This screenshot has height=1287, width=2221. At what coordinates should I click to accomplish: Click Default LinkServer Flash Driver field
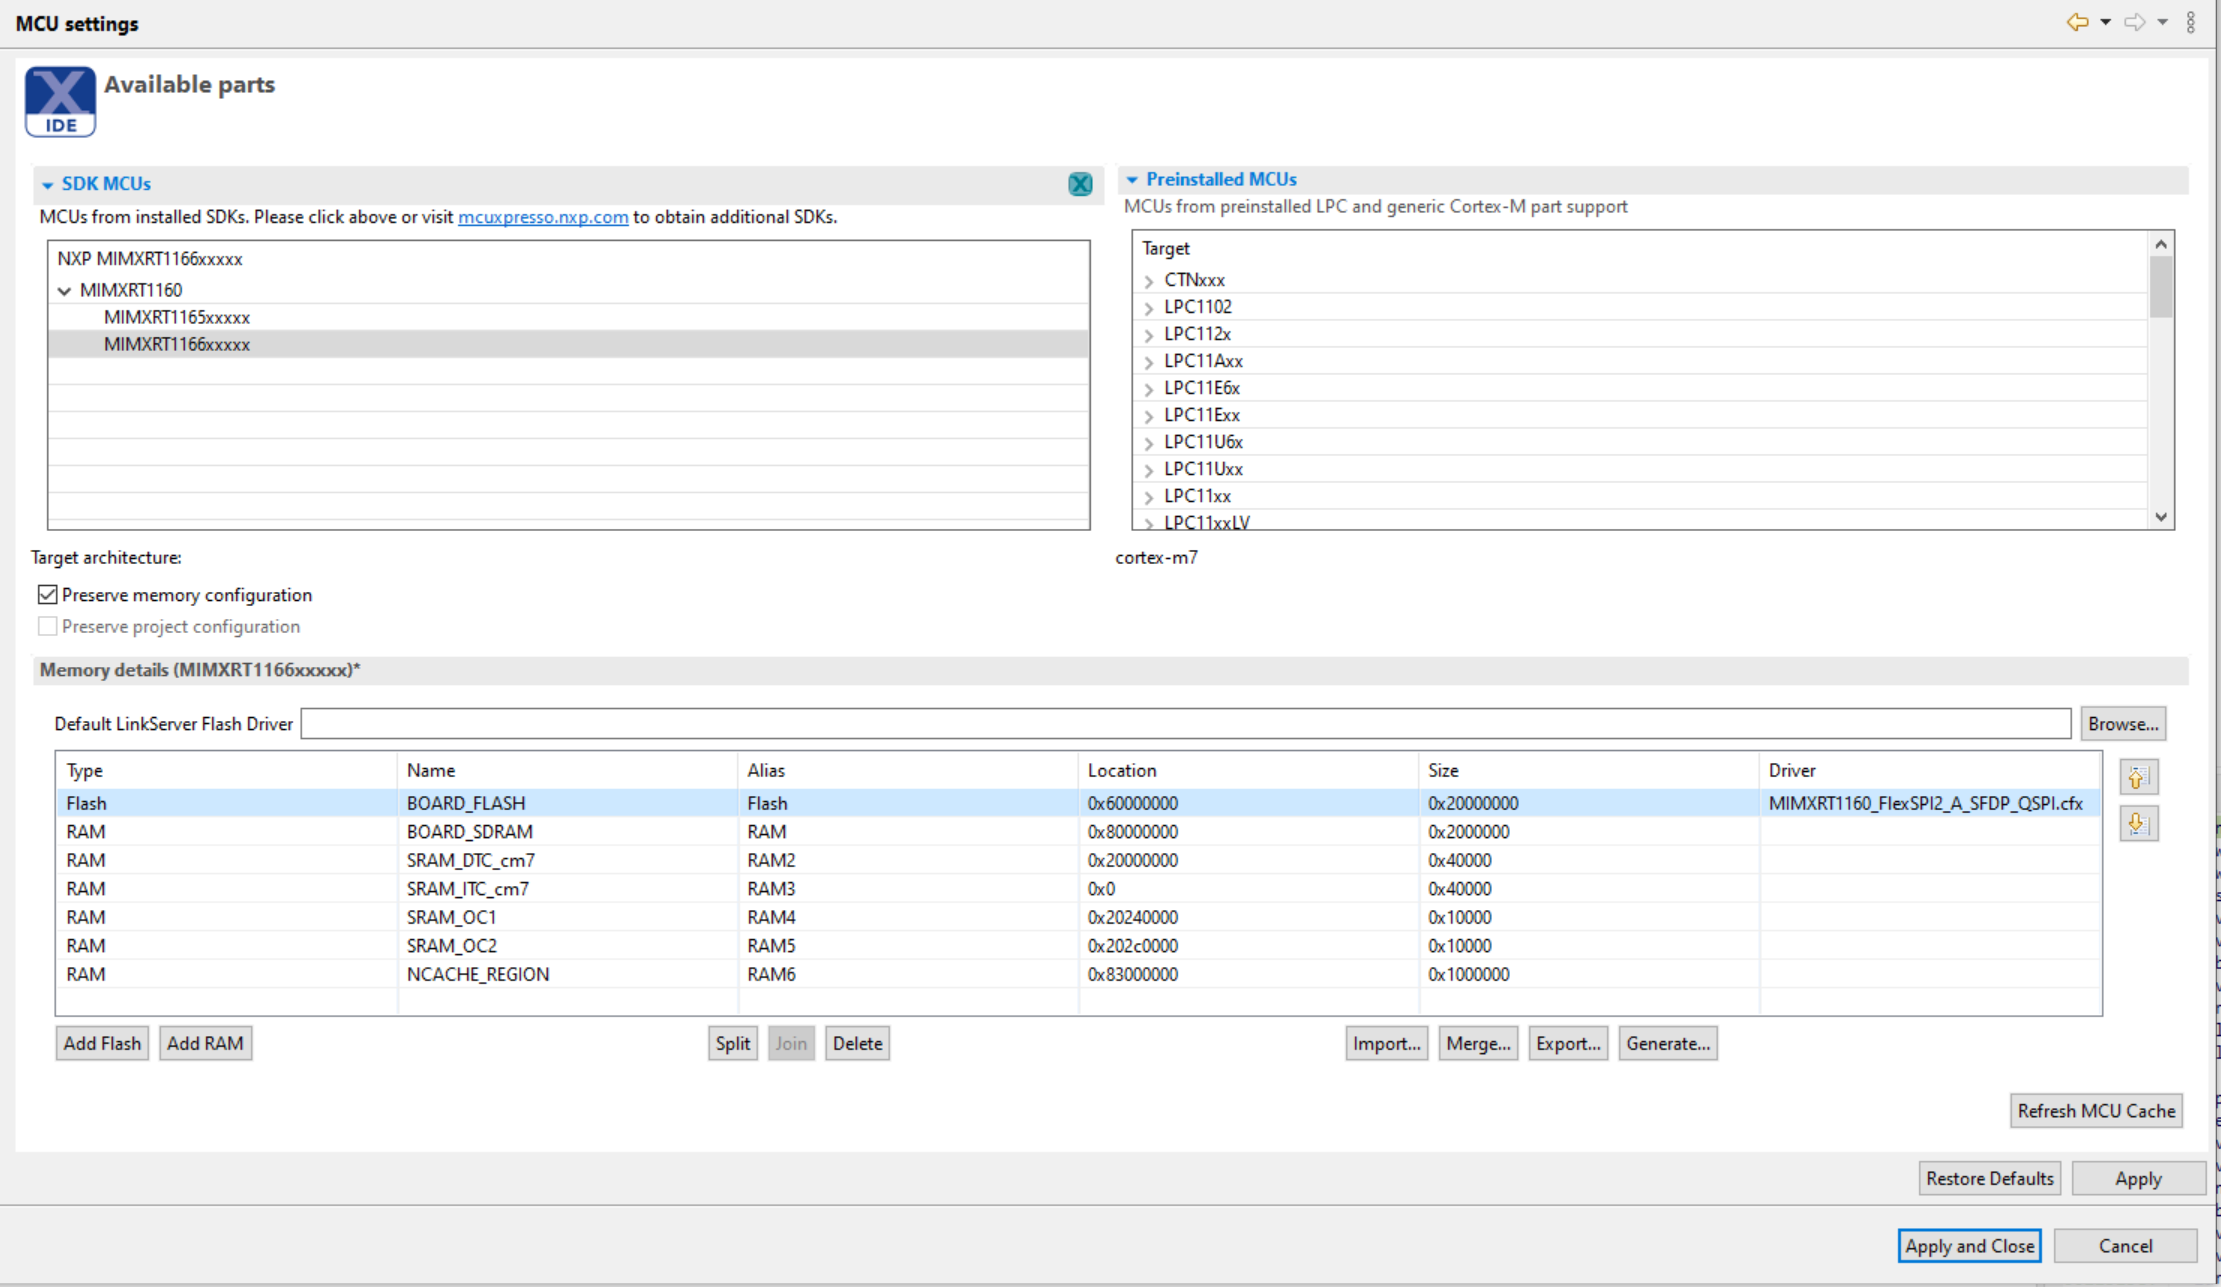tap(1185, 724)
